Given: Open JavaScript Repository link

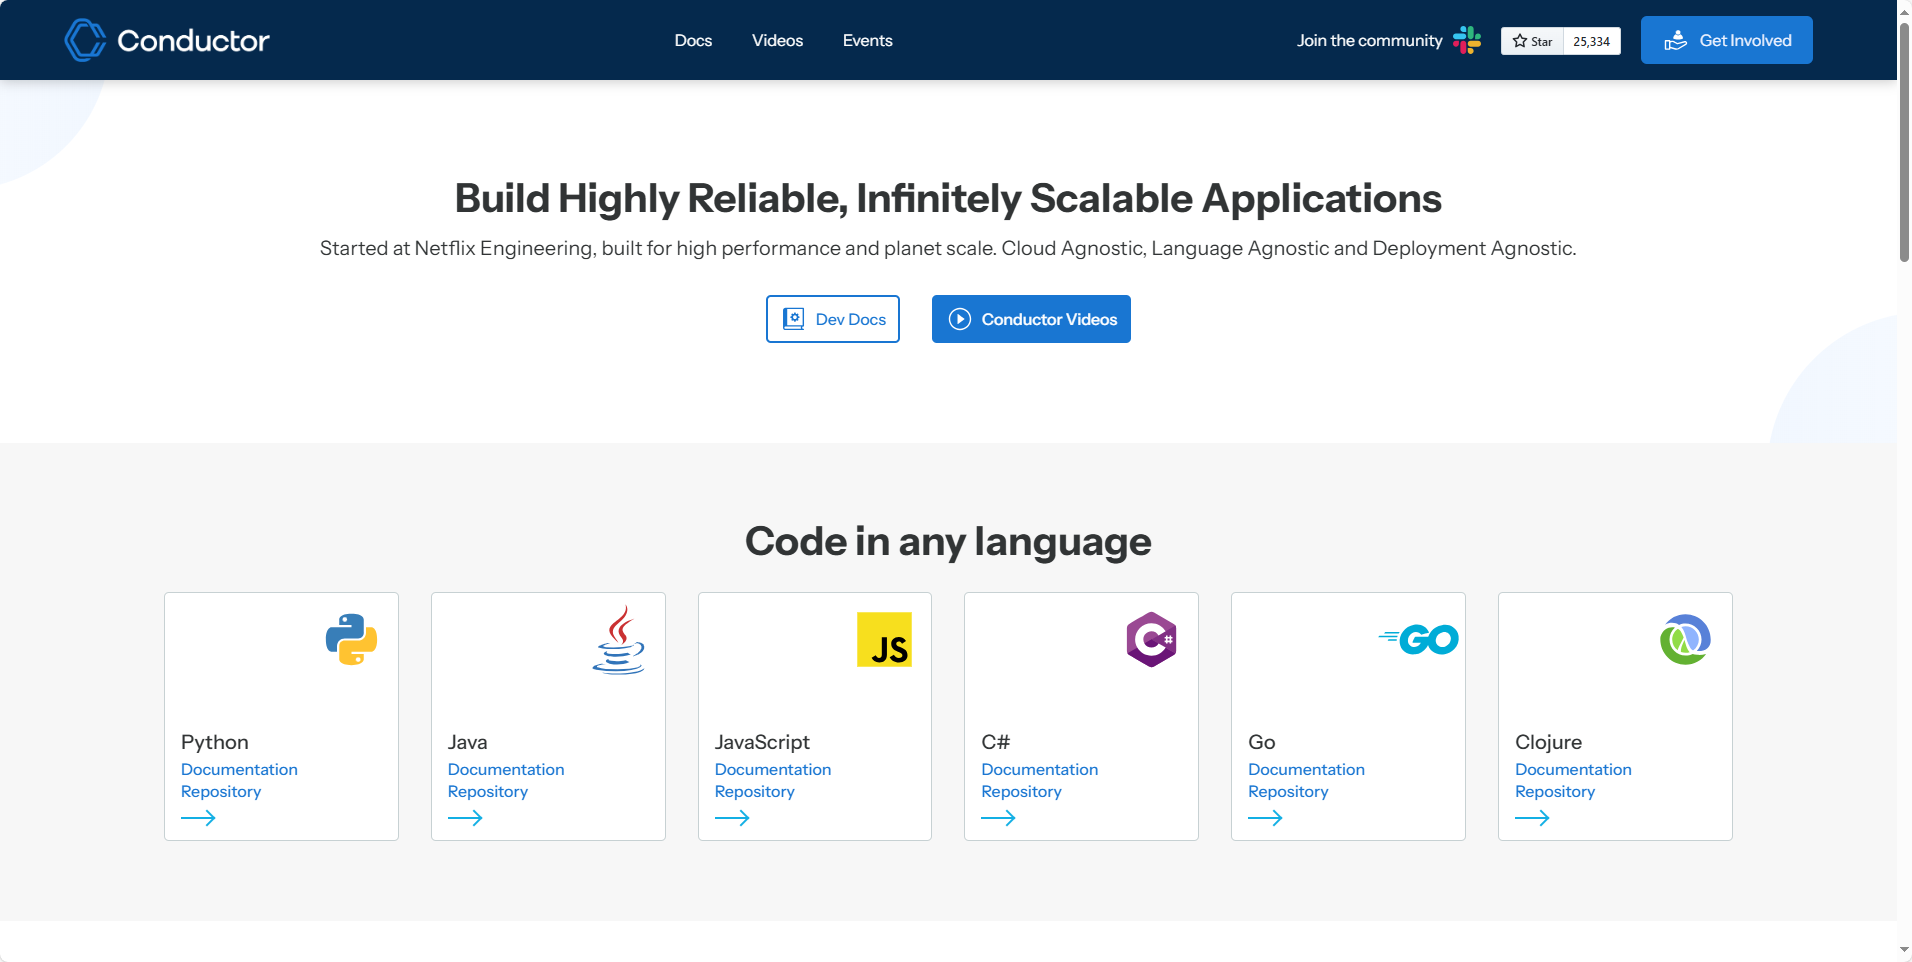Looking at the screenshot, I should click(755, 791).
